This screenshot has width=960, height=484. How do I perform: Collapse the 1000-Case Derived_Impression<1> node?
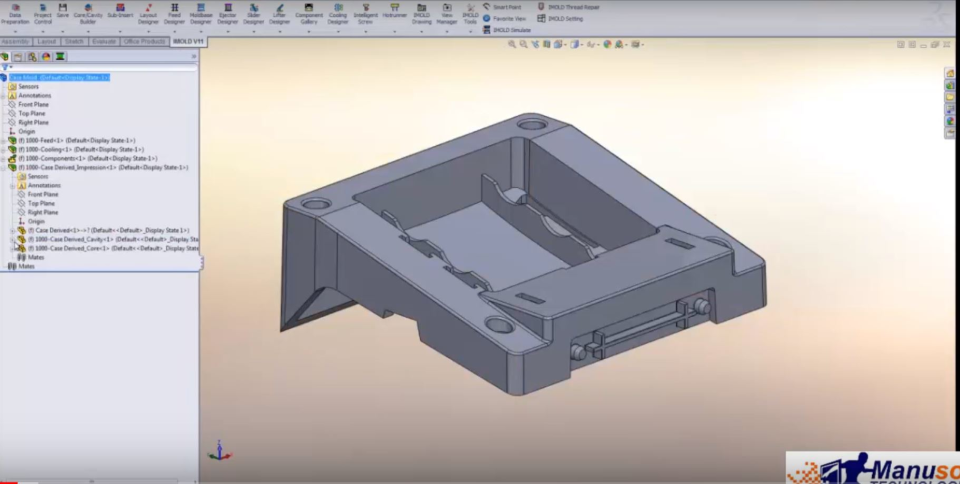tap(4, 168)
